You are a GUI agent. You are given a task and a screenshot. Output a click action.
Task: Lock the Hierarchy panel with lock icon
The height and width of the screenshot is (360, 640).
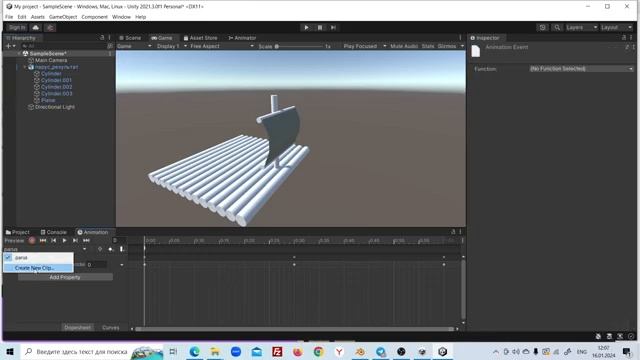point(102,38)
